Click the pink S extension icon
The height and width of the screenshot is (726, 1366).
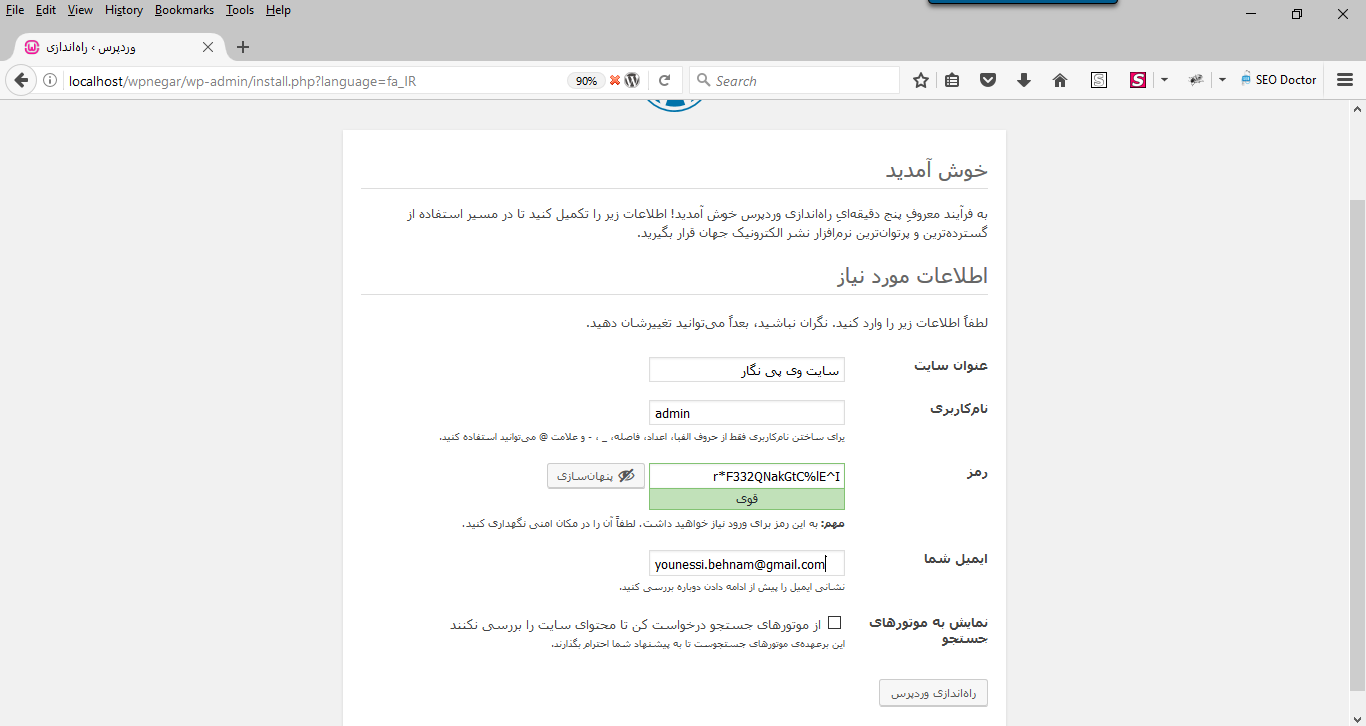[x=1138, y=81]
